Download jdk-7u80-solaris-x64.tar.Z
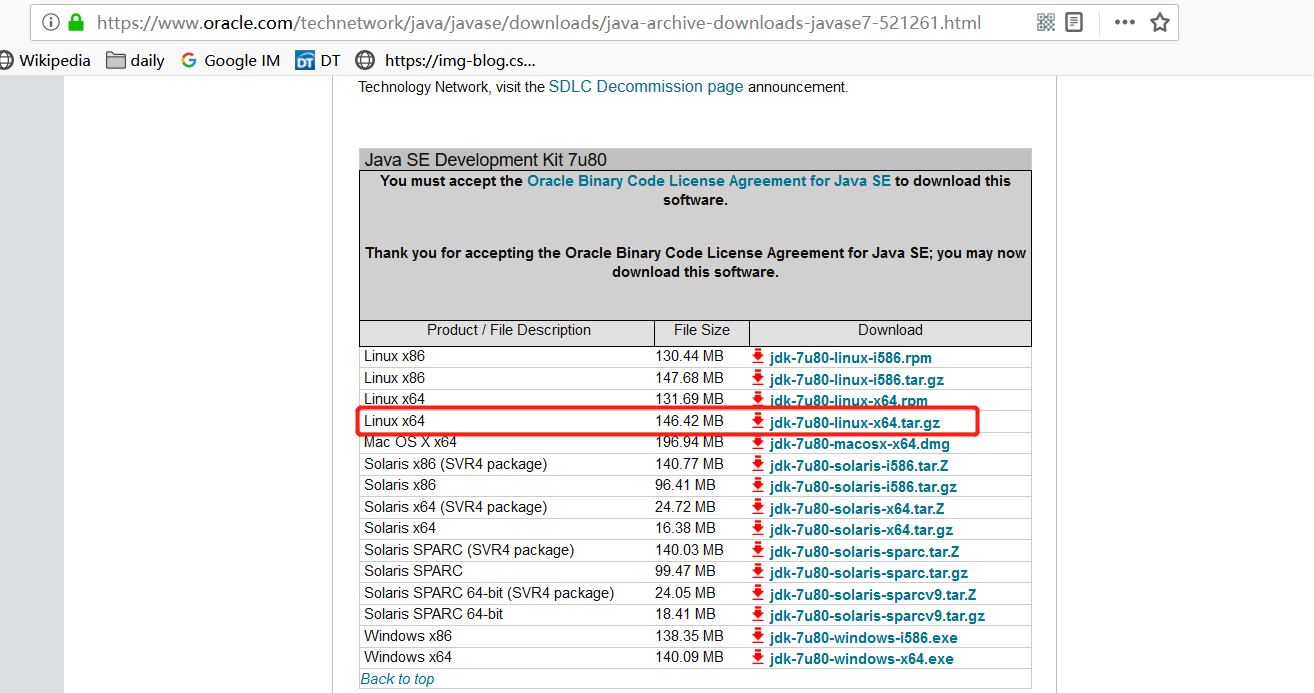The image size is (1314, 693). click(857, 509)
